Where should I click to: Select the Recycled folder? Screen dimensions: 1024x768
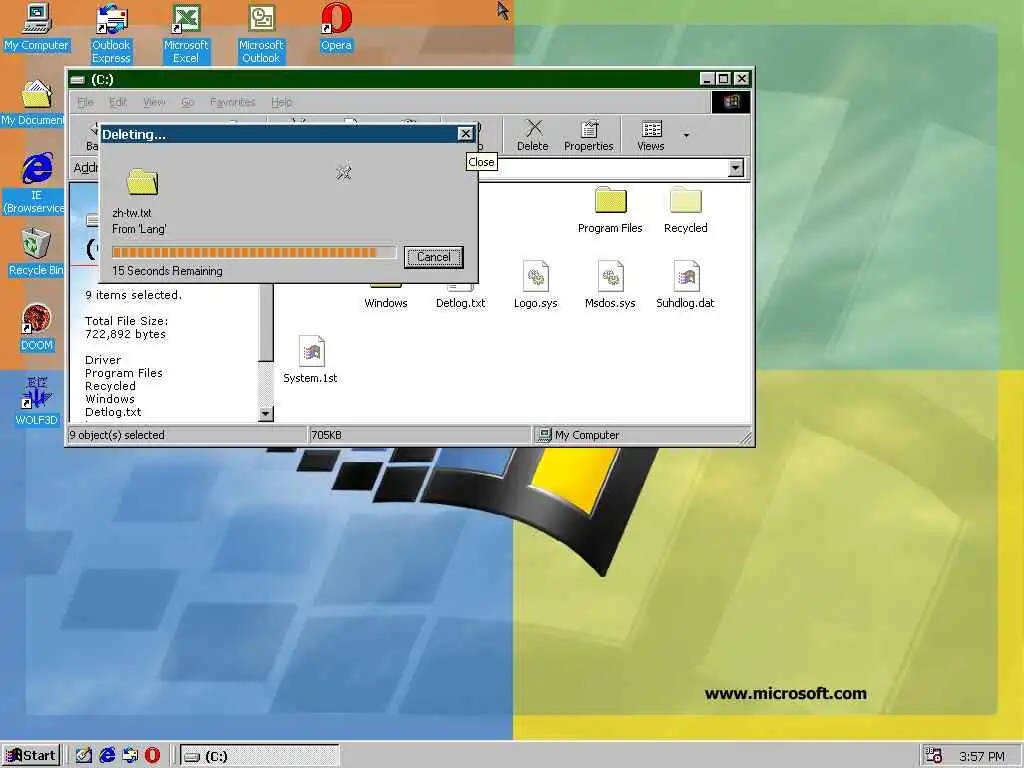click(x=685, y=210)
